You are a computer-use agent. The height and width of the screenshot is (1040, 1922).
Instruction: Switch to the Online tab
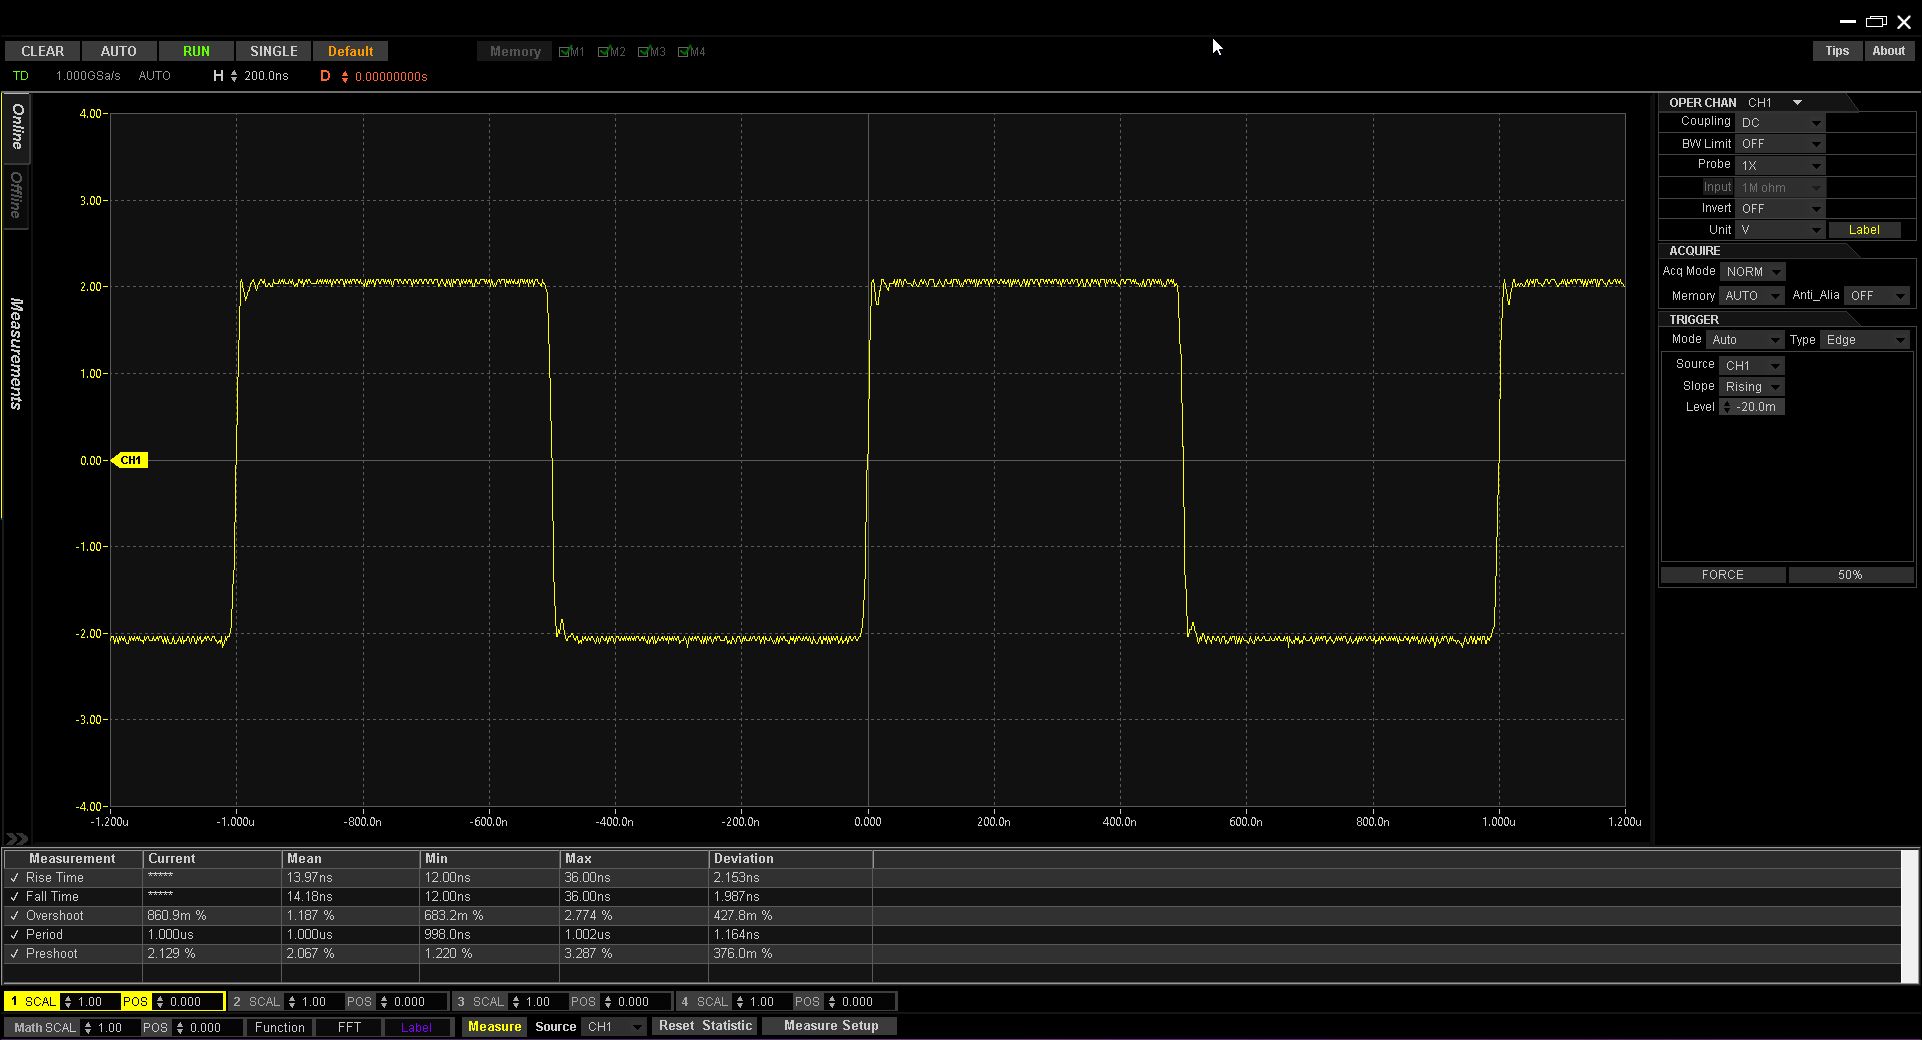point(17,127)
